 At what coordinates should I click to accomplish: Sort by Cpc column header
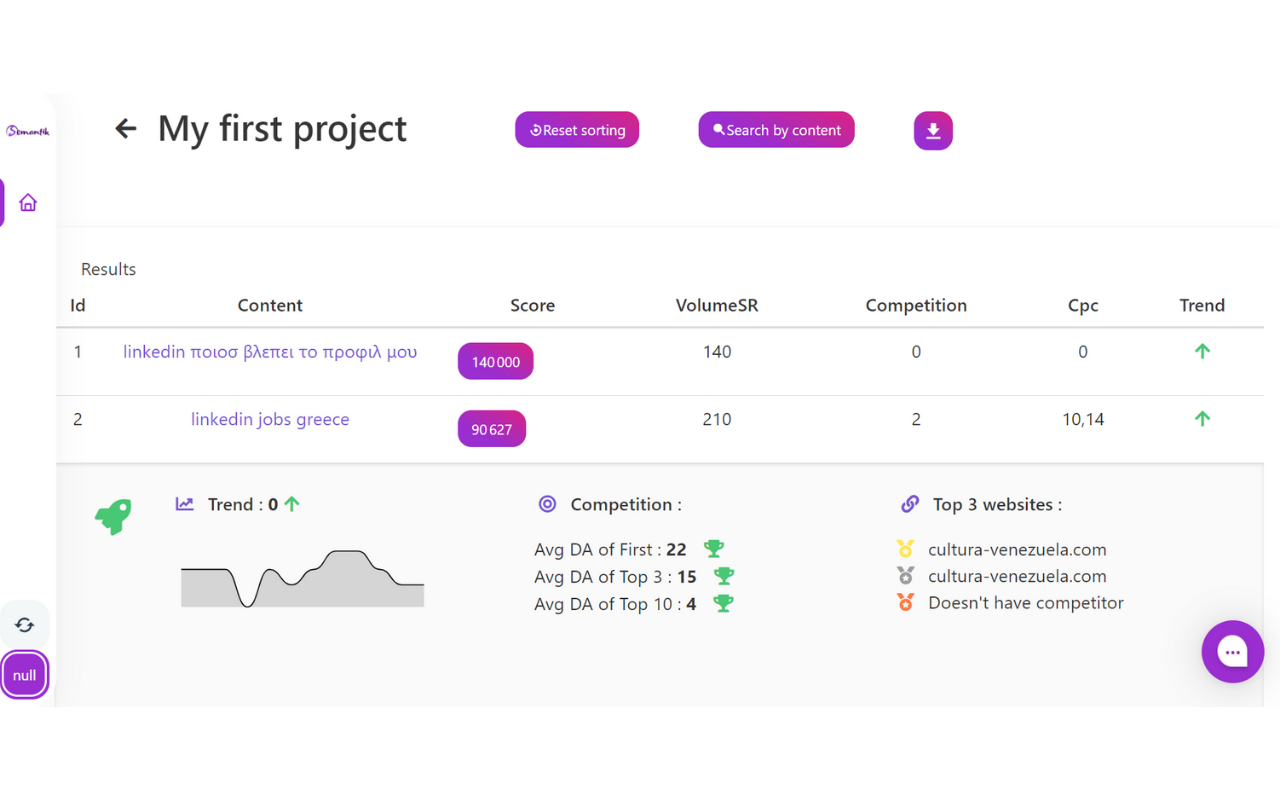[1083, 306]
